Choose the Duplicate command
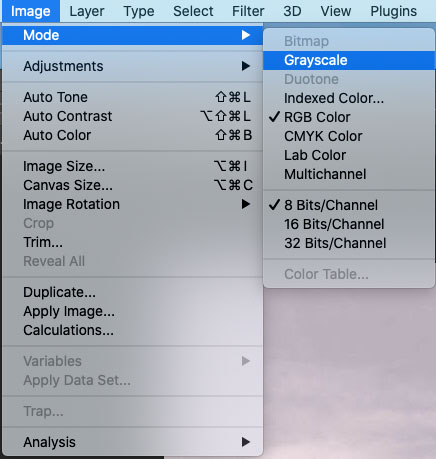This screenshot has width=436, height=459. [132, 292]
